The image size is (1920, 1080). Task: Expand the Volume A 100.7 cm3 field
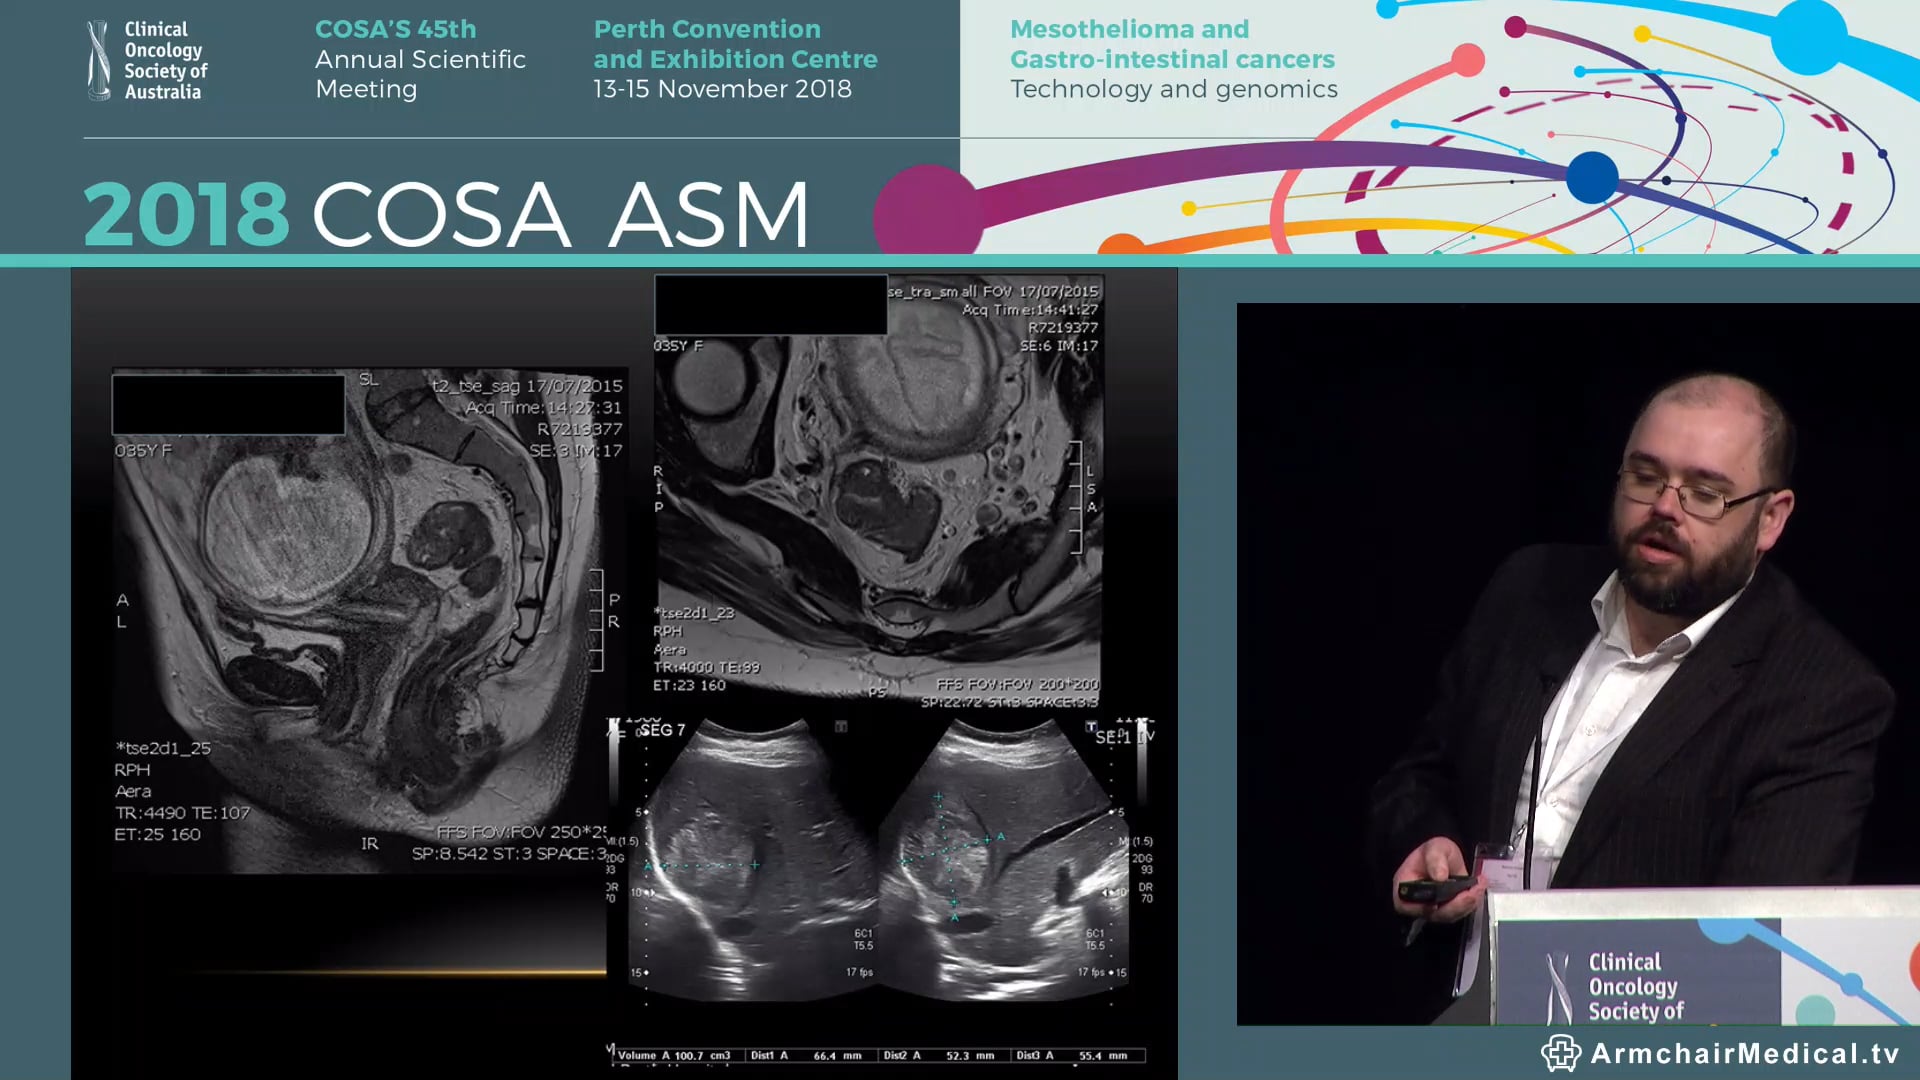672,1056
